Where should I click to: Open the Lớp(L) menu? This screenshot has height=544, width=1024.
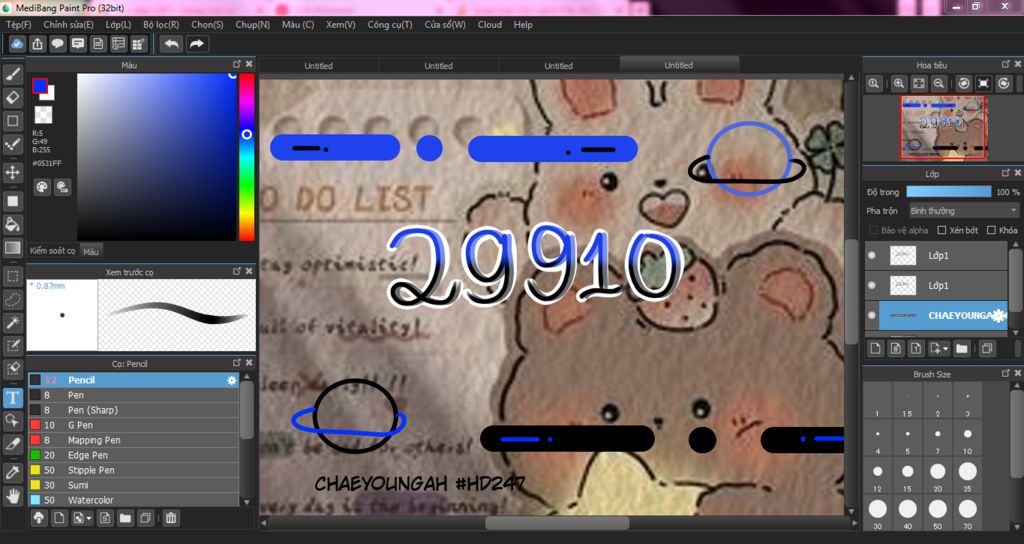pos(118,25)
